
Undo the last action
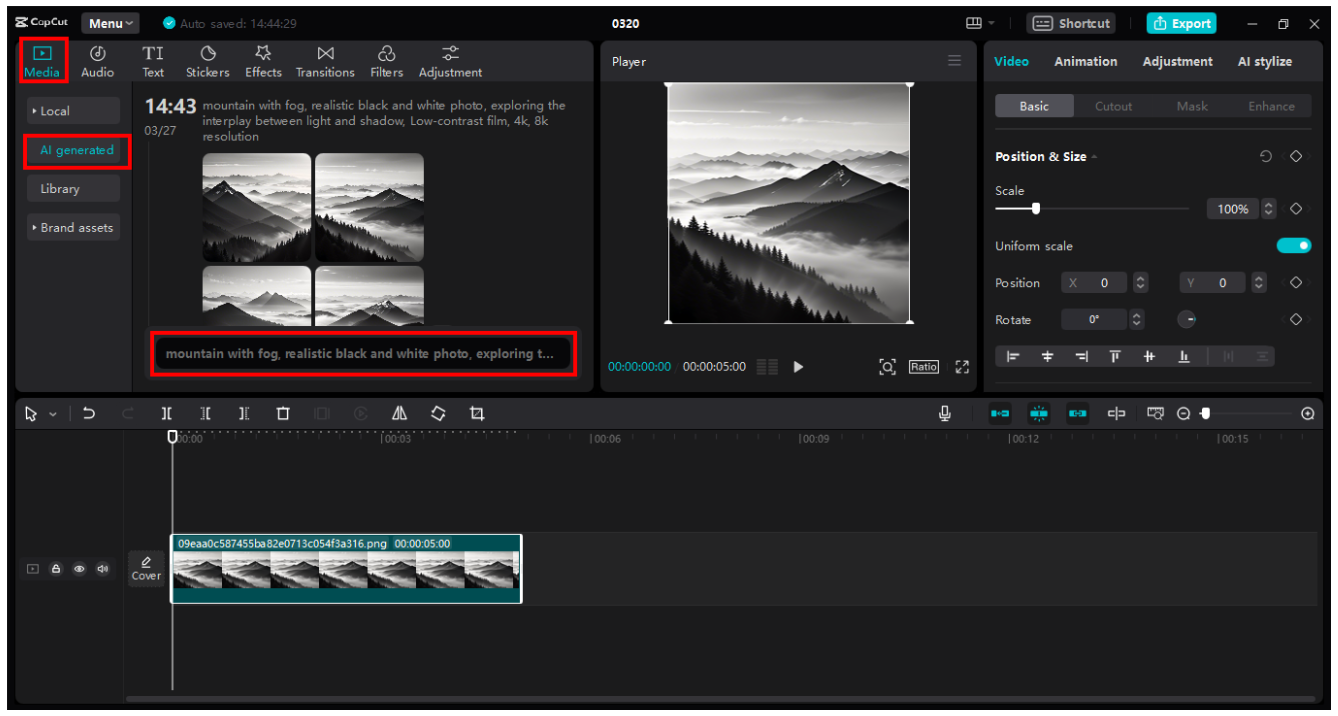coord(89,413)
